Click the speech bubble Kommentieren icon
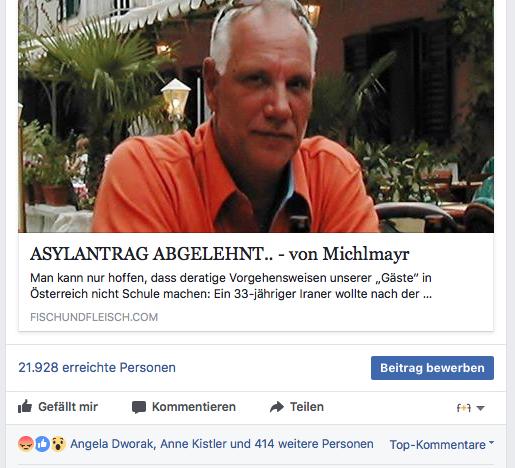Image resolution: width=515 pixels, height=468 pixels. pos(139,407)
